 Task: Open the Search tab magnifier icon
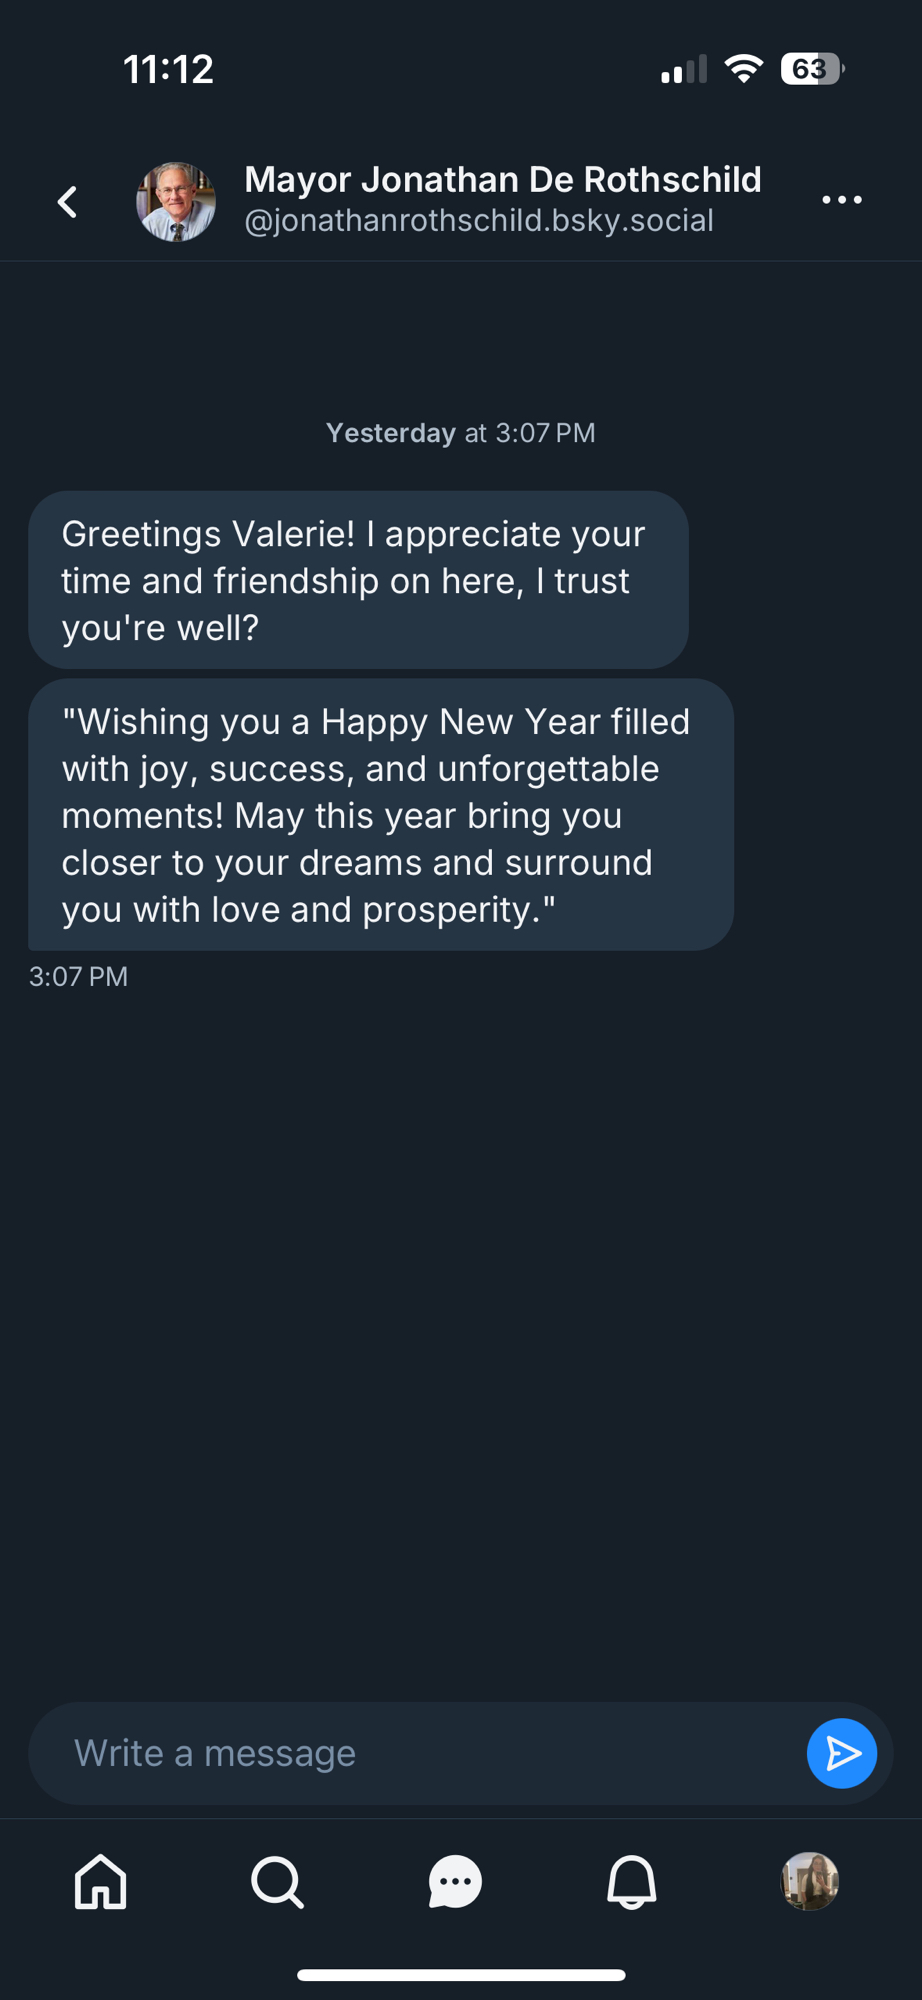[x=277, y=1882]
